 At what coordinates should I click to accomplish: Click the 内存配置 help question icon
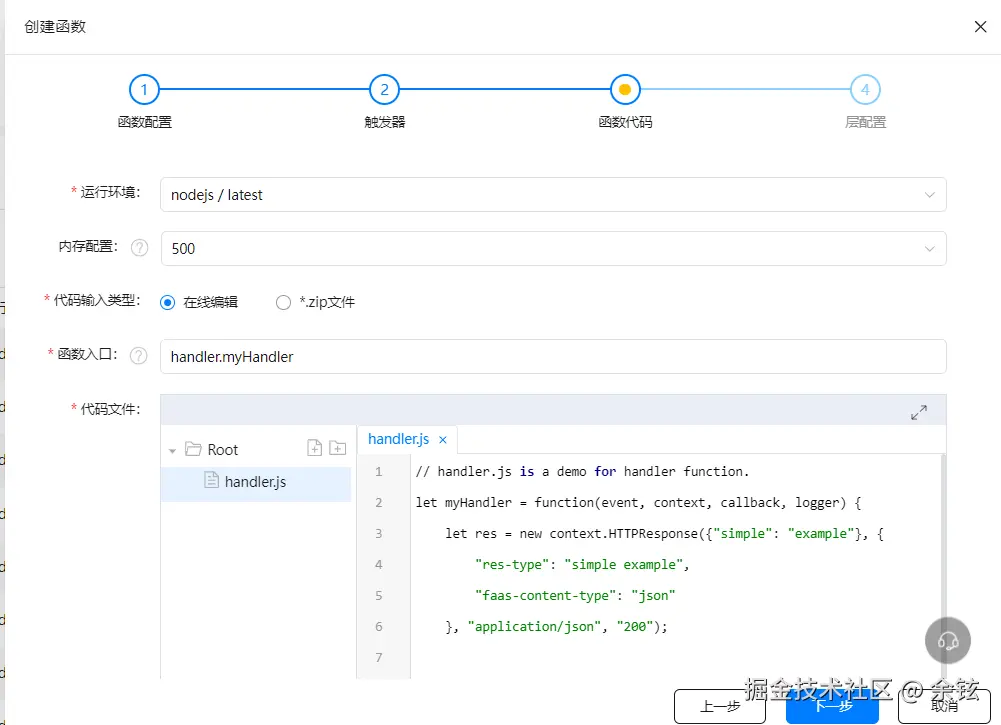(x=139, y=248)
